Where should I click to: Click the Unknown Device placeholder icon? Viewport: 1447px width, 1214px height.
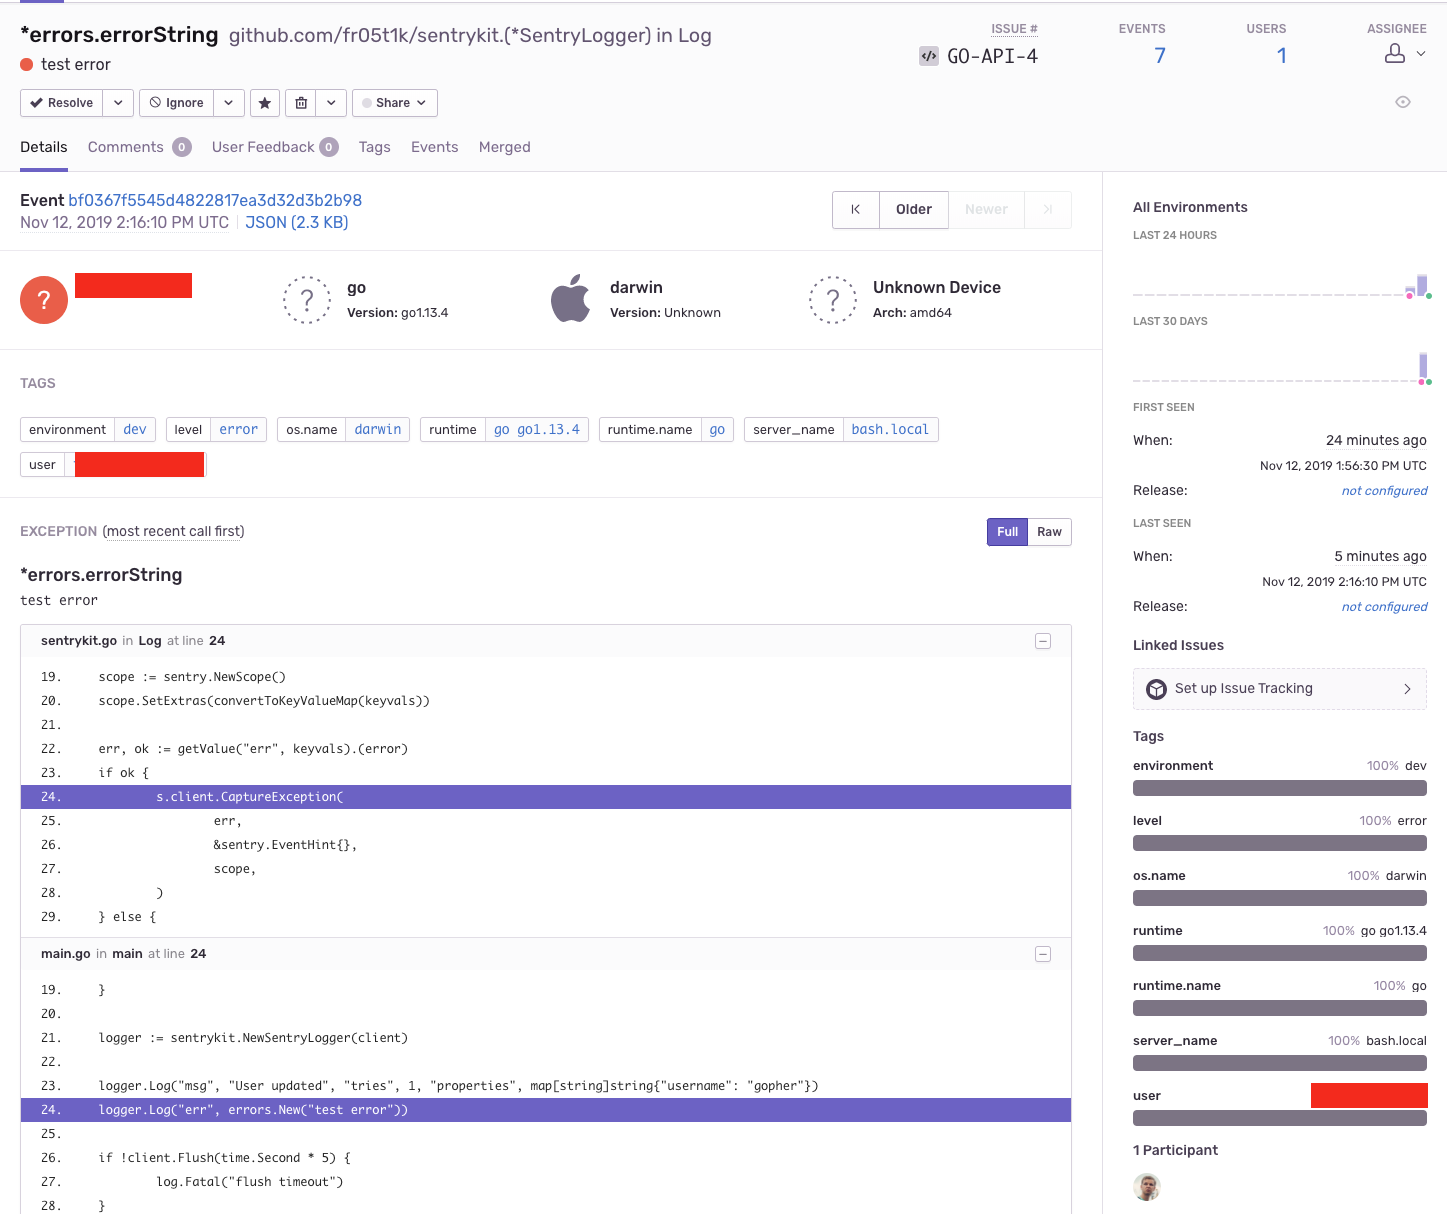click(833, 300)
